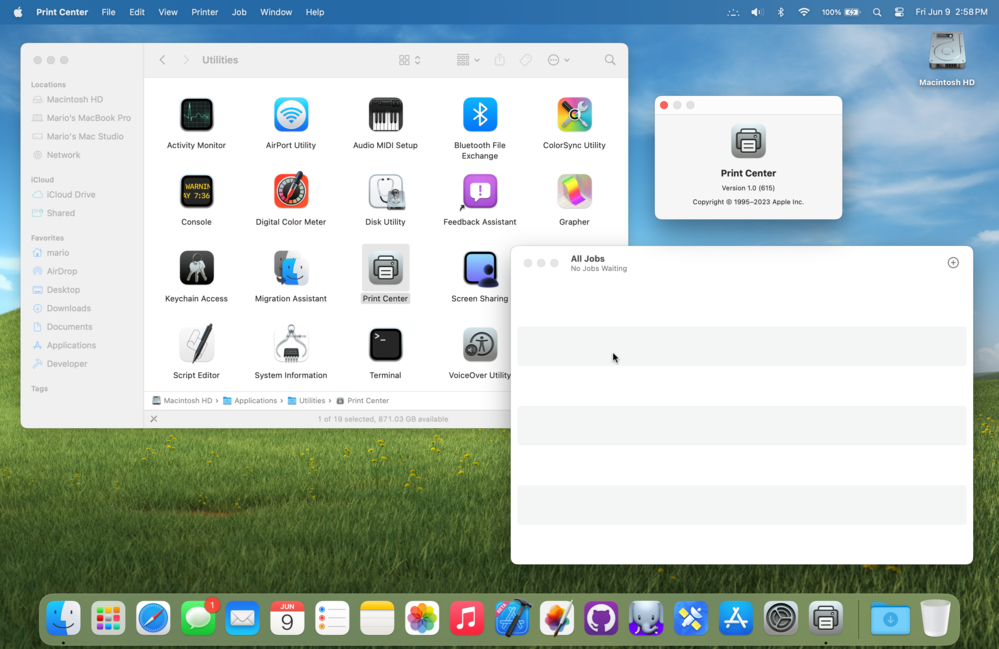Select ColorSync Utility icon

pos(574,115)
